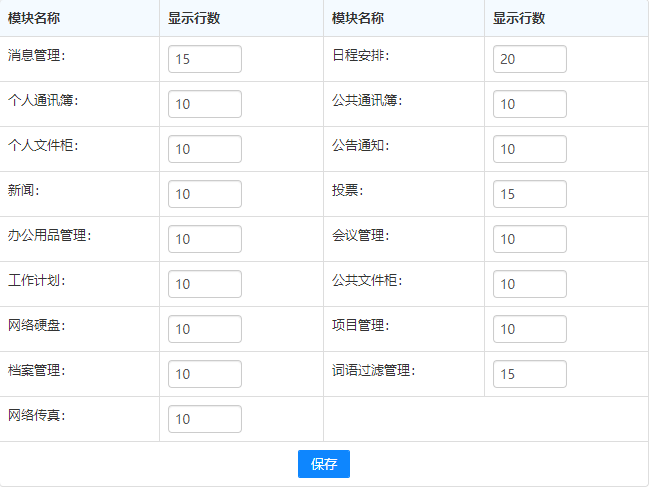Focus the 新闻 display rows input

205,194
